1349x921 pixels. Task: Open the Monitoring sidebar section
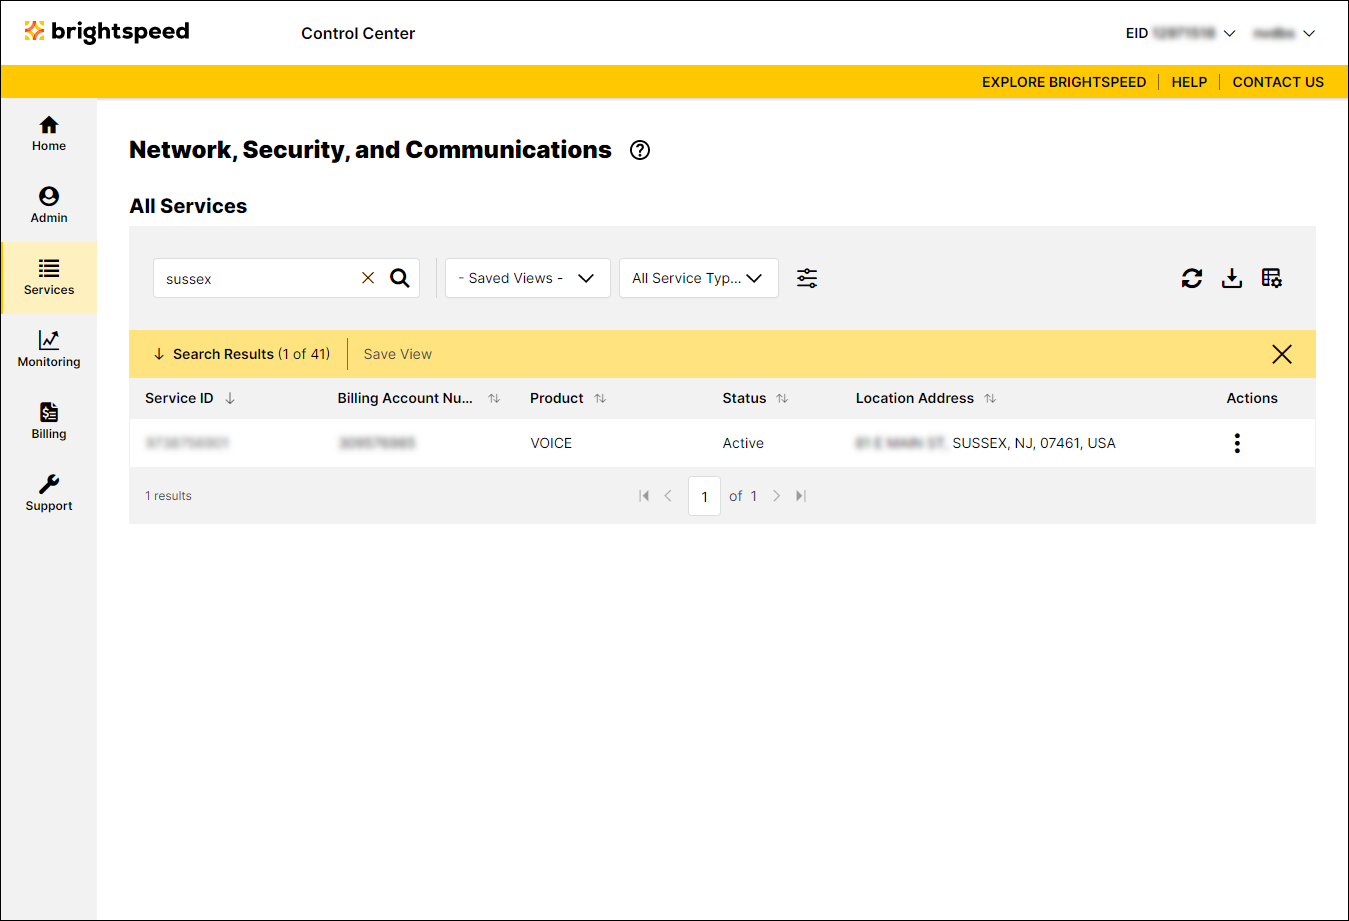49,350
